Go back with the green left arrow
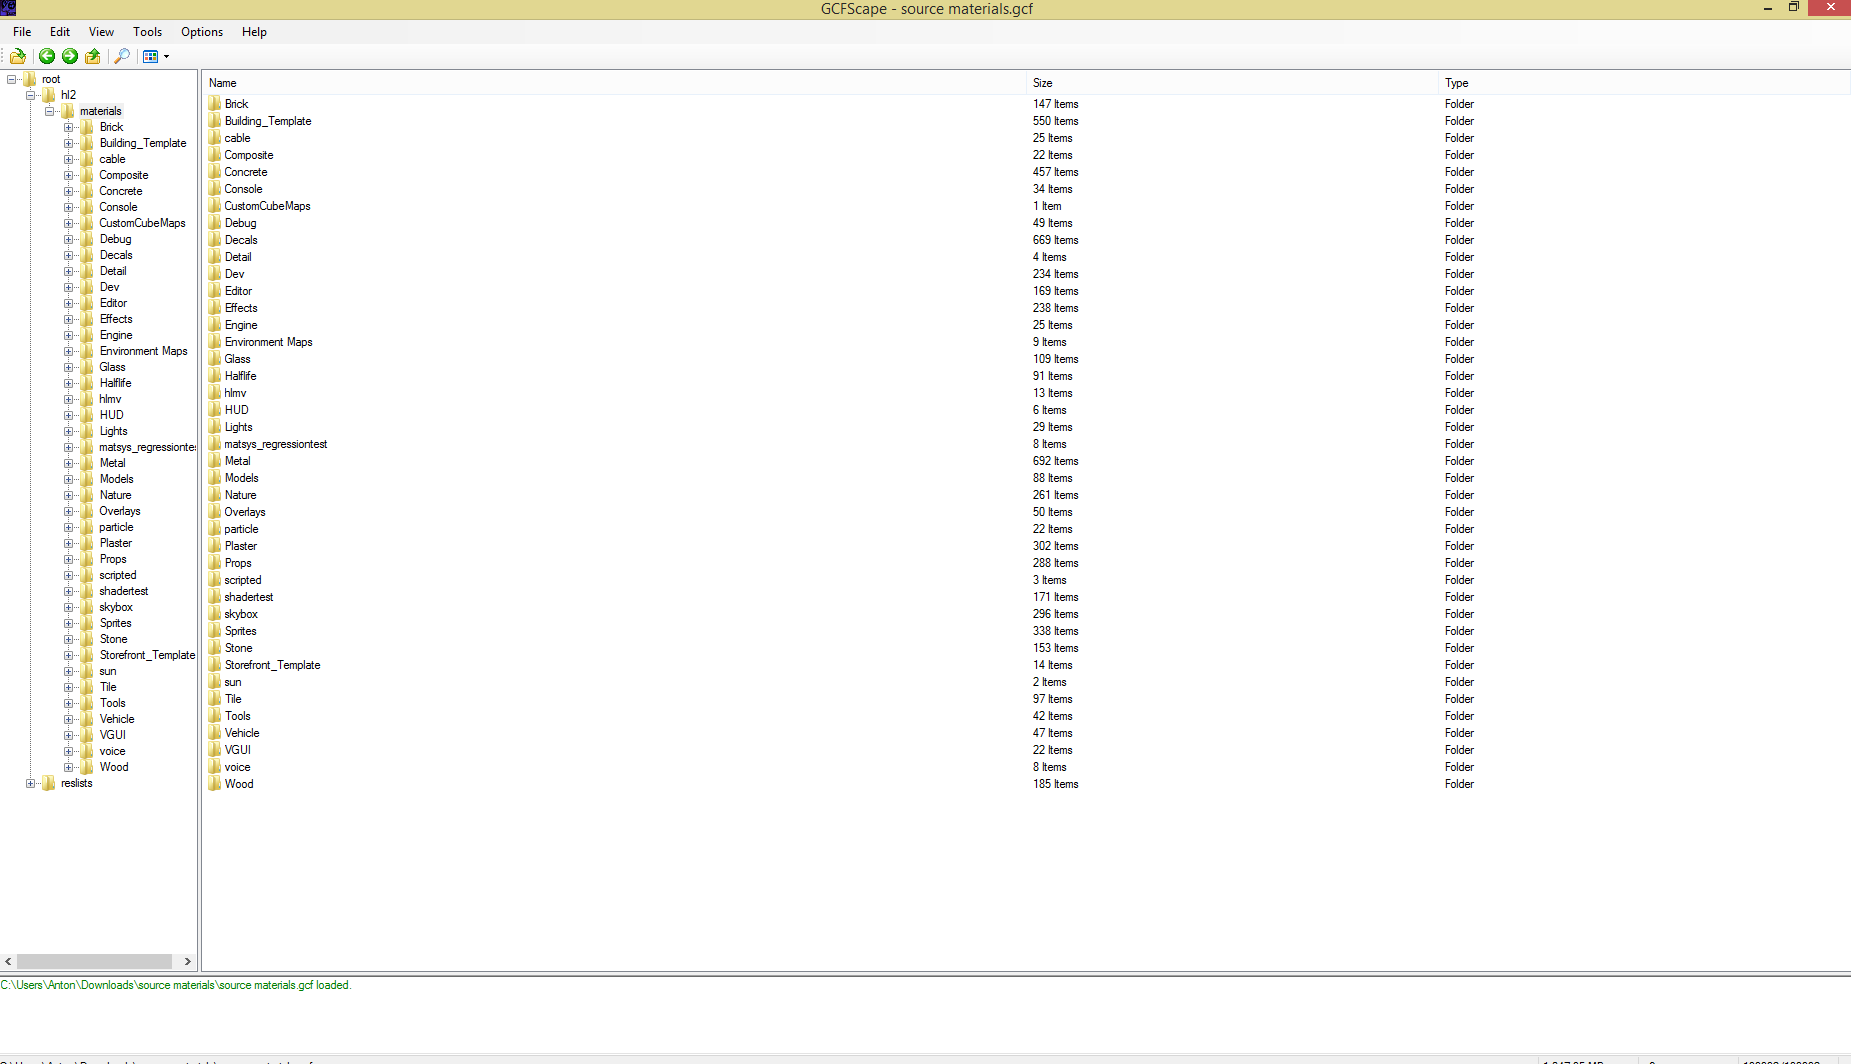Image resolution: width=1851 pixels, height=1064 pixels. 47,56
